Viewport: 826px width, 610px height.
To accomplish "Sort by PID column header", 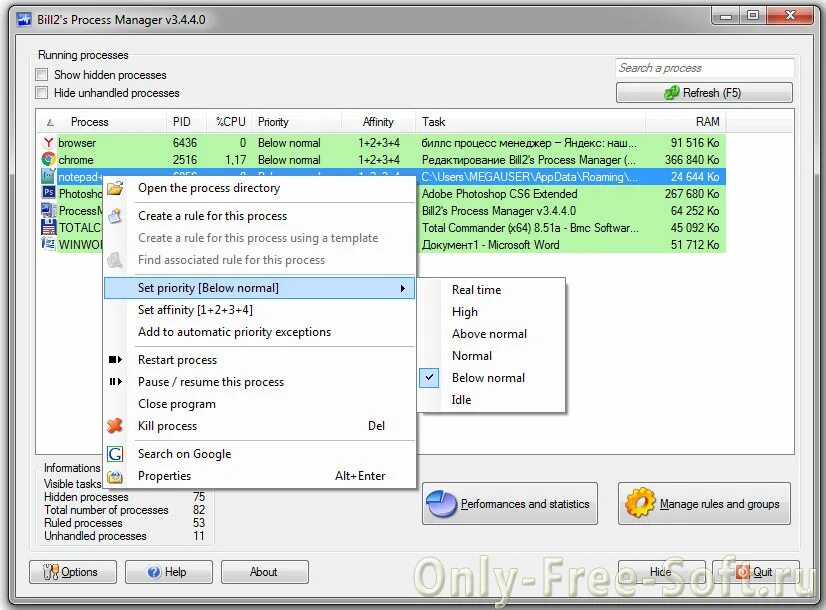I will pos(186,122).
